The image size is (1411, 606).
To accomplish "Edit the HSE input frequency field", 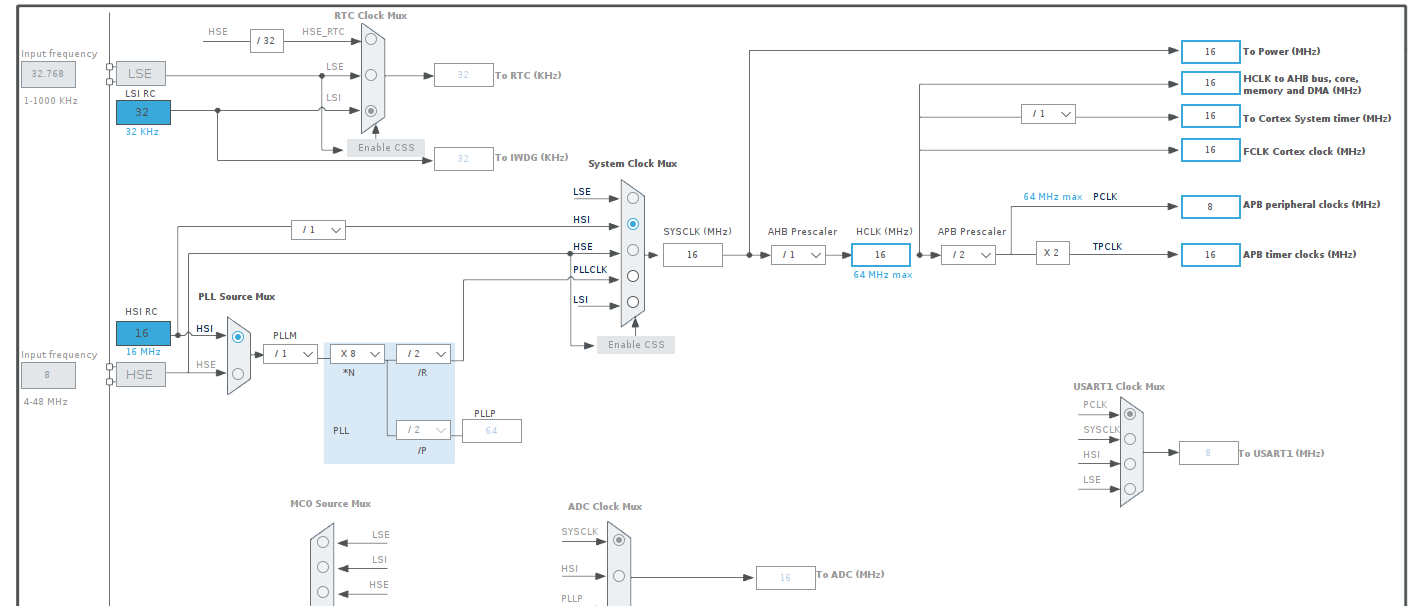I will pos(47,375).
